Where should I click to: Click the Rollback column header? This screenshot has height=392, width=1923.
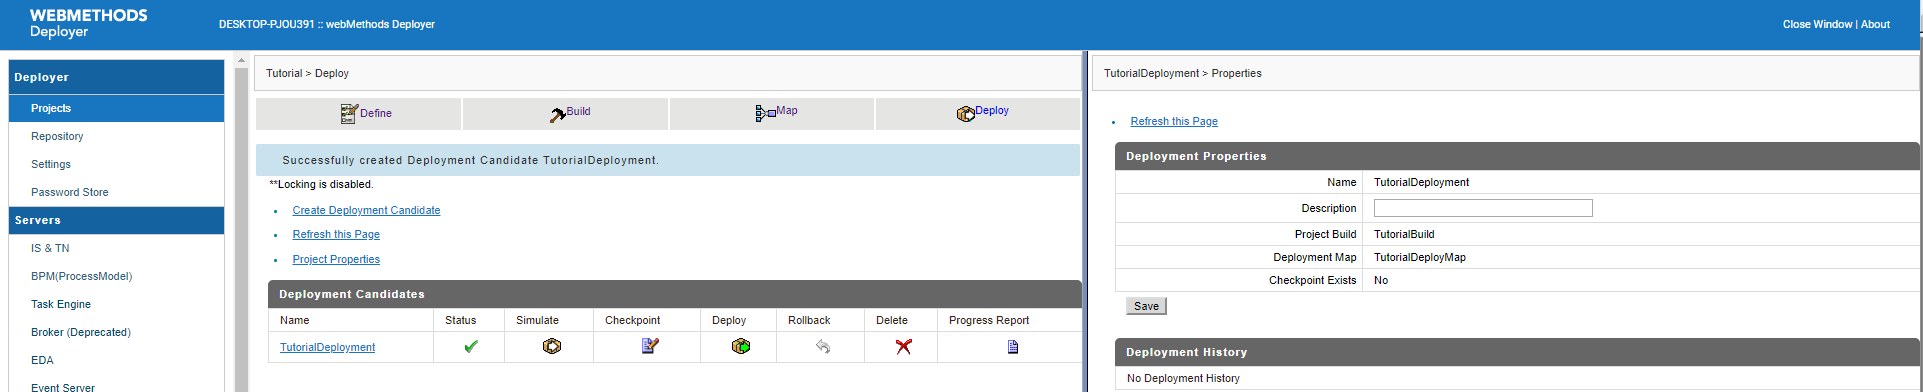click(809, 320)
